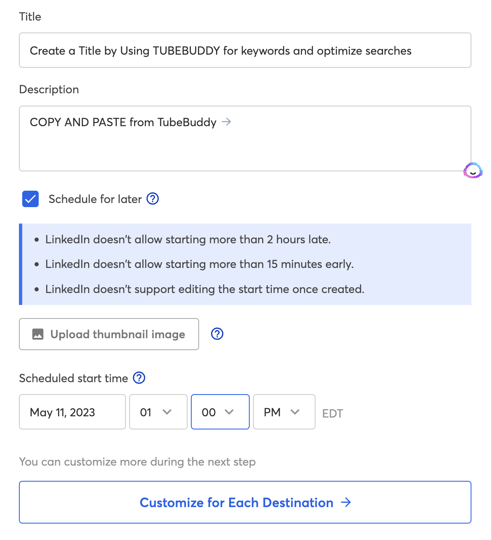This screenshot has height=540, width=492.
Task: Click the Description label
Action: coord(49,90)
